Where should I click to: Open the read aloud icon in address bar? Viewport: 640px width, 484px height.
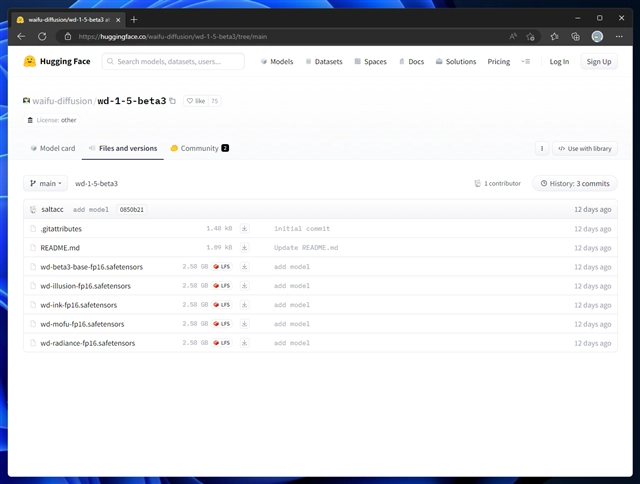tap(513, 36)
